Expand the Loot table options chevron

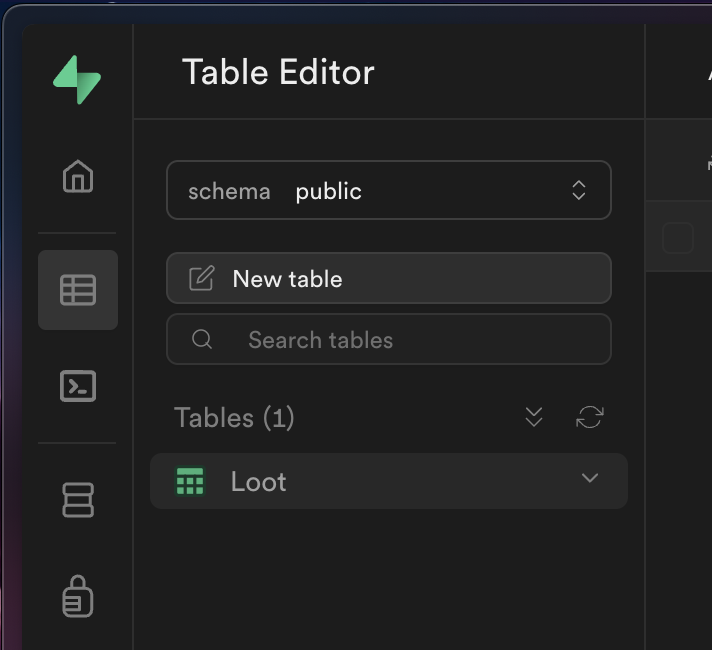[x=590, y=478]
